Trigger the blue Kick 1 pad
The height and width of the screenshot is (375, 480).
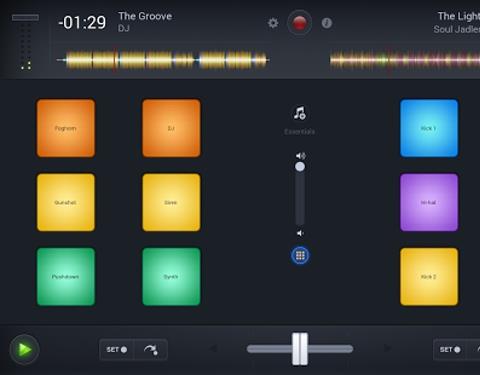click(429, 128)
